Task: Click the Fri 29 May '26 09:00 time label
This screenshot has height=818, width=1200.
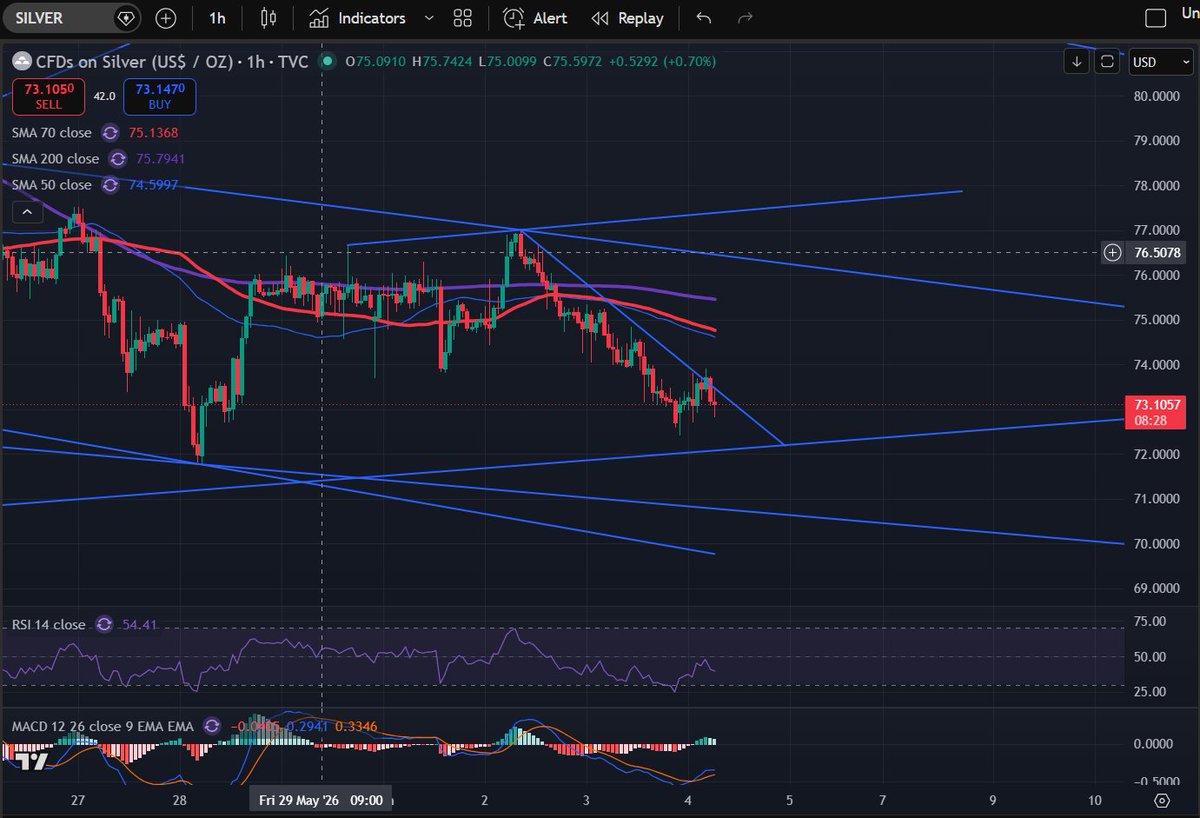Action: tap(319, 800)
